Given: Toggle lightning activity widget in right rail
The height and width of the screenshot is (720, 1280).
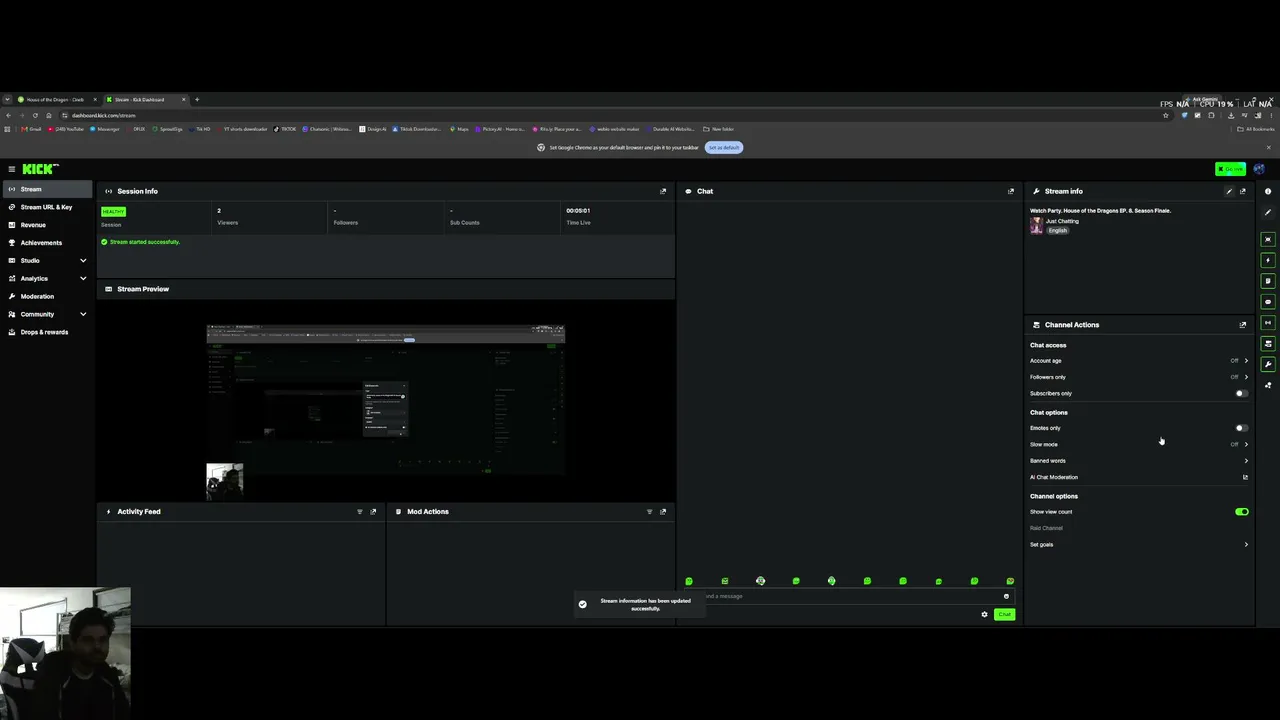Looking at the screenshot, I should 1268,260.
